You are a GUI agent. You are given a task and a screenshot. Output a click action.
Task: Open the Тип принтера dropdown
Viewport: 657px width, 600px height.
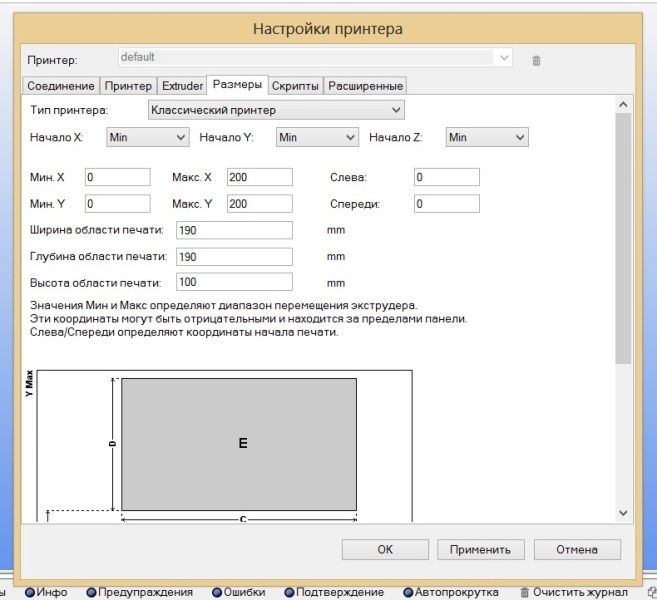(x=276, y=109)
